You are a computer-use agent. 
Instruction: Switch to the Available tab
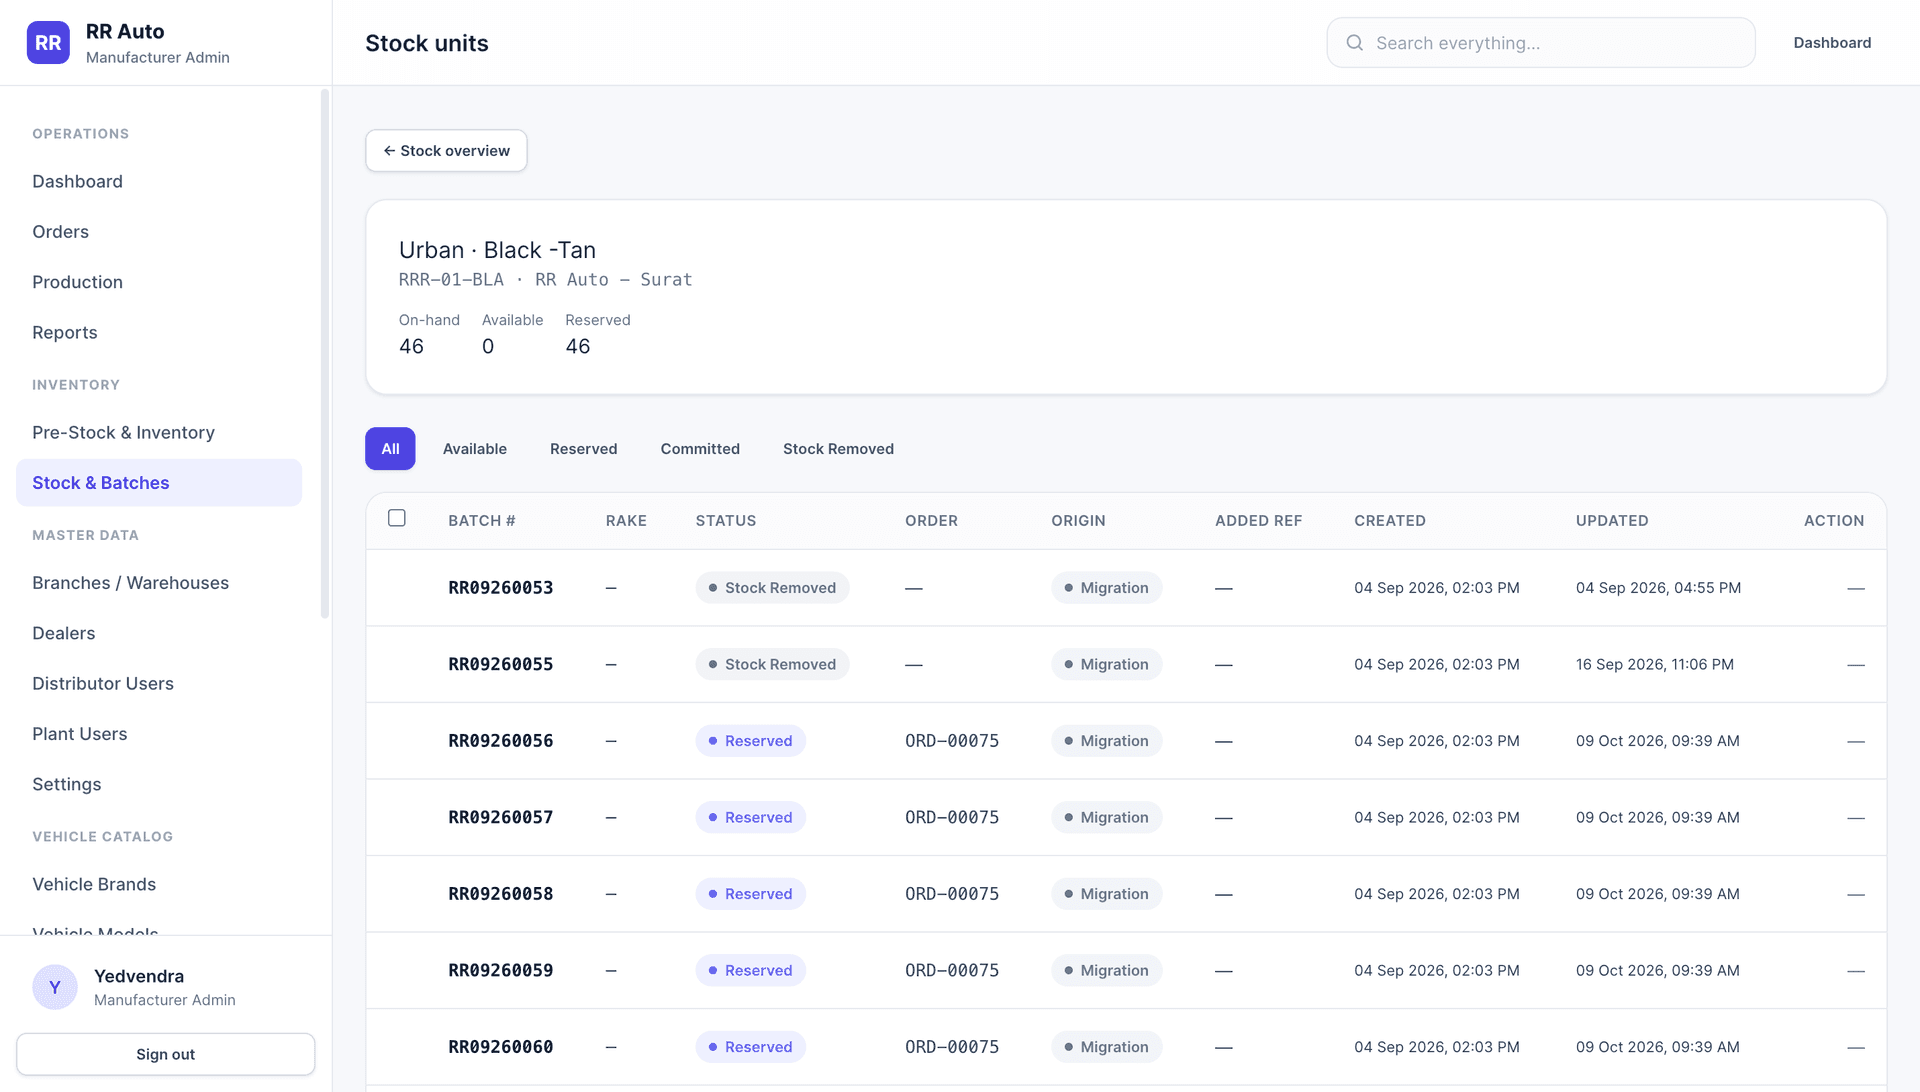475,449
